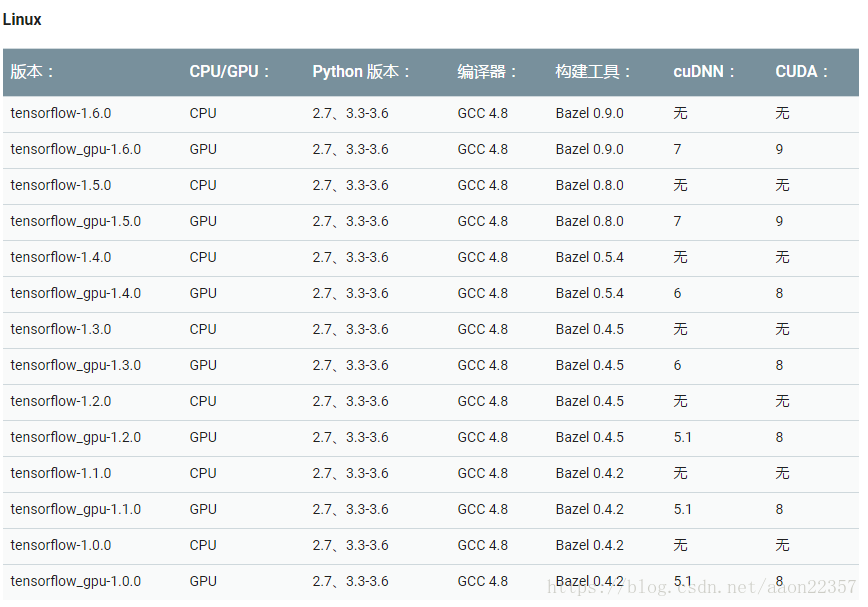Click GPU cell in tensorflow_gpu-1.3.0 row

point(203,365)
